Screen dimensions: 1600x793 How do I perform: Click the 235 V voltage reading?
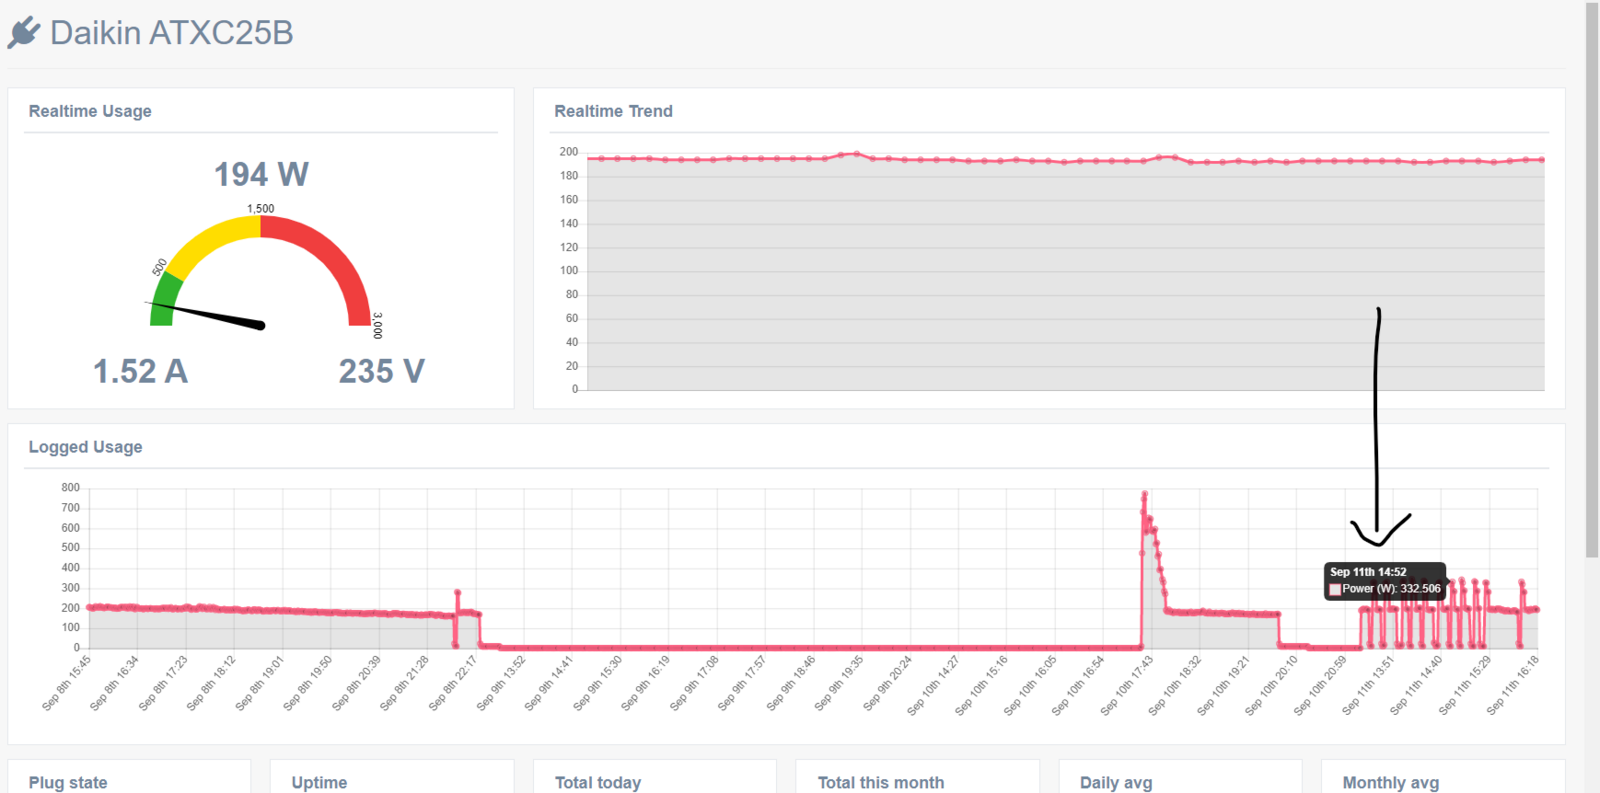coord(381,371)
